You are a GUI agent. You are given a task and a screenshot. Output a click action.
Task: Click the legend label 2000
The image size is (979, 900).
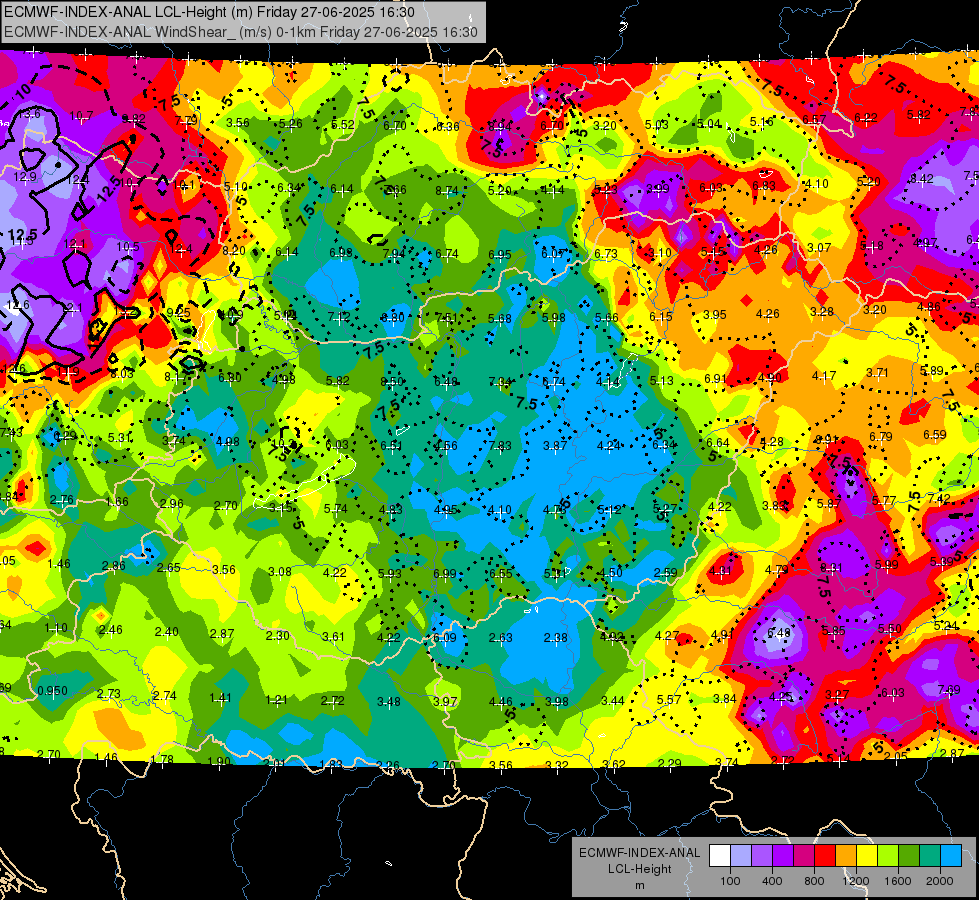[x=940, y=881]
